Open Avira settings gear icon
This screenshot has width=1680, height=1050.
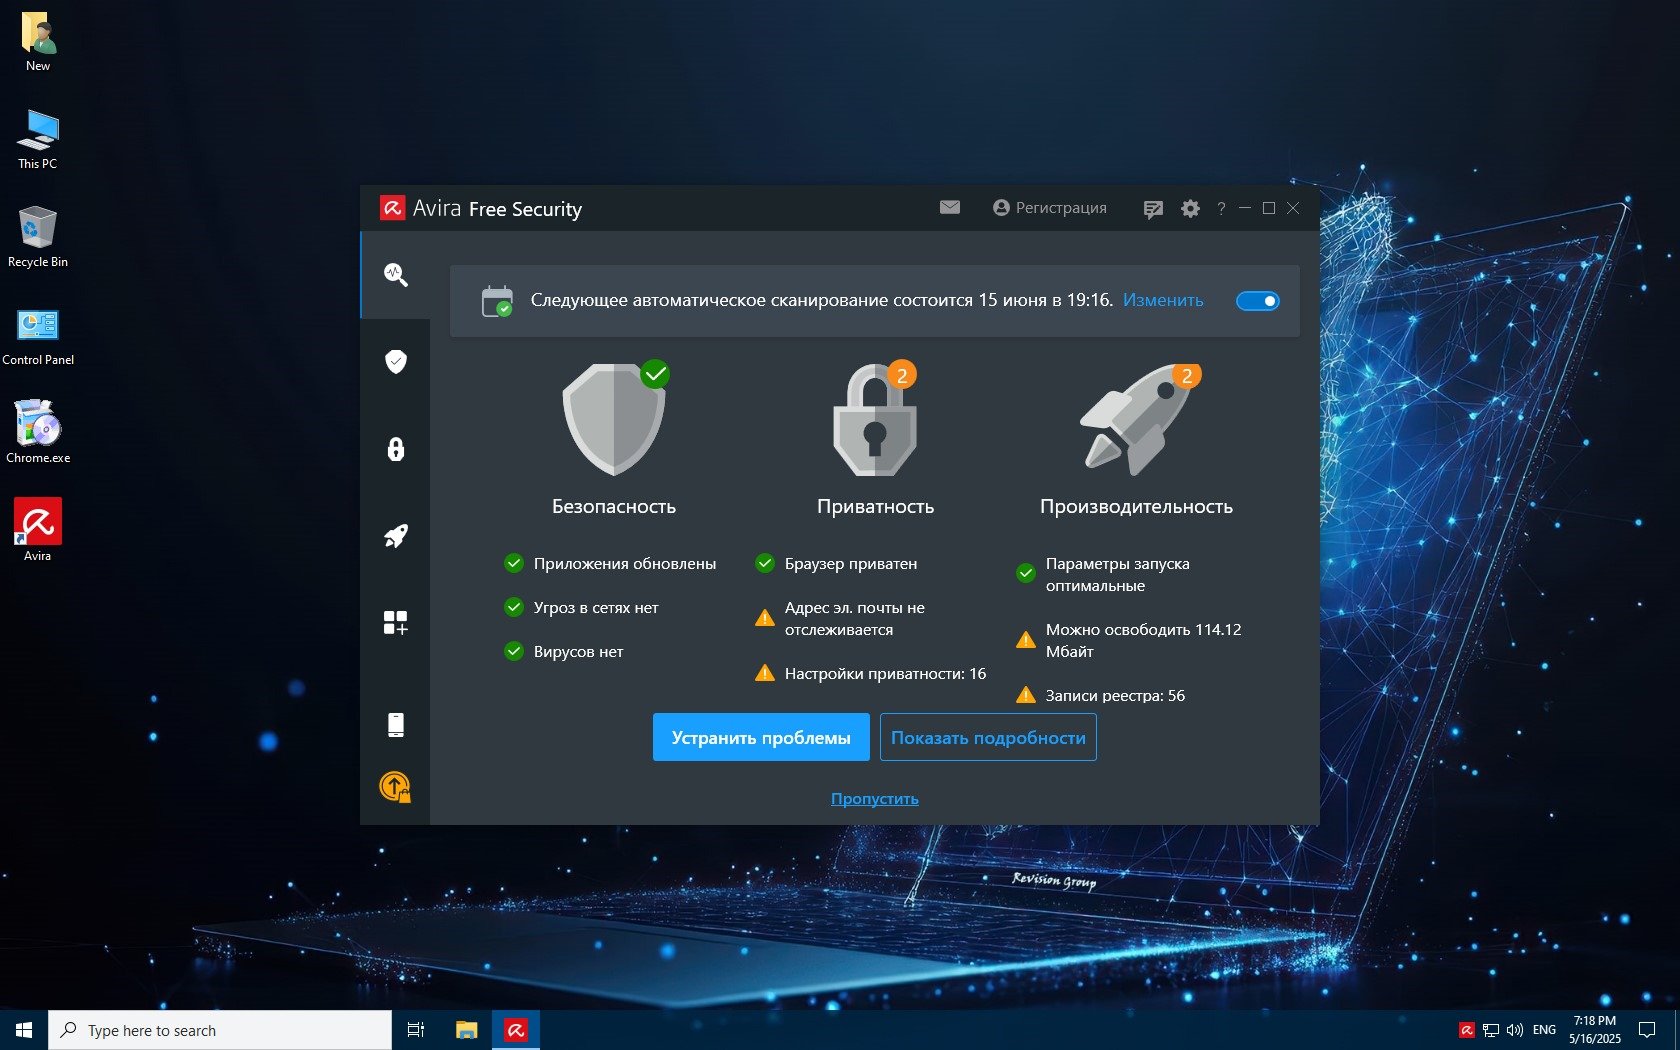click(1190, 209)
